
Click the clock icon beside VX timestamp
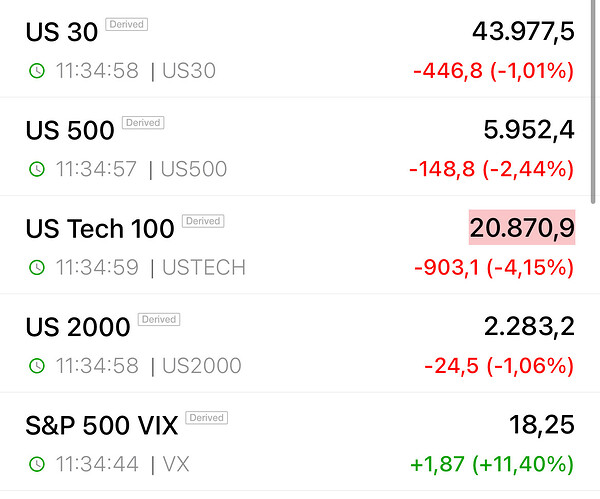click(37, 464)
